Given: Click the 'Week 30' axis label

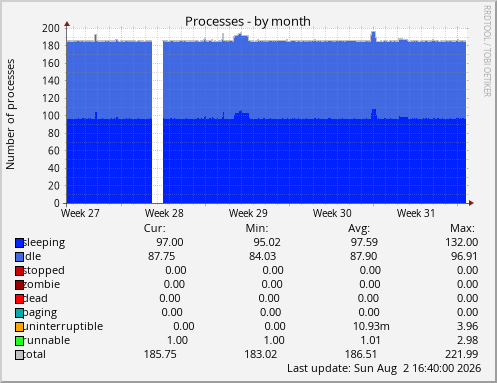Looking at the screenshot, I should click(x=332, y=213).
